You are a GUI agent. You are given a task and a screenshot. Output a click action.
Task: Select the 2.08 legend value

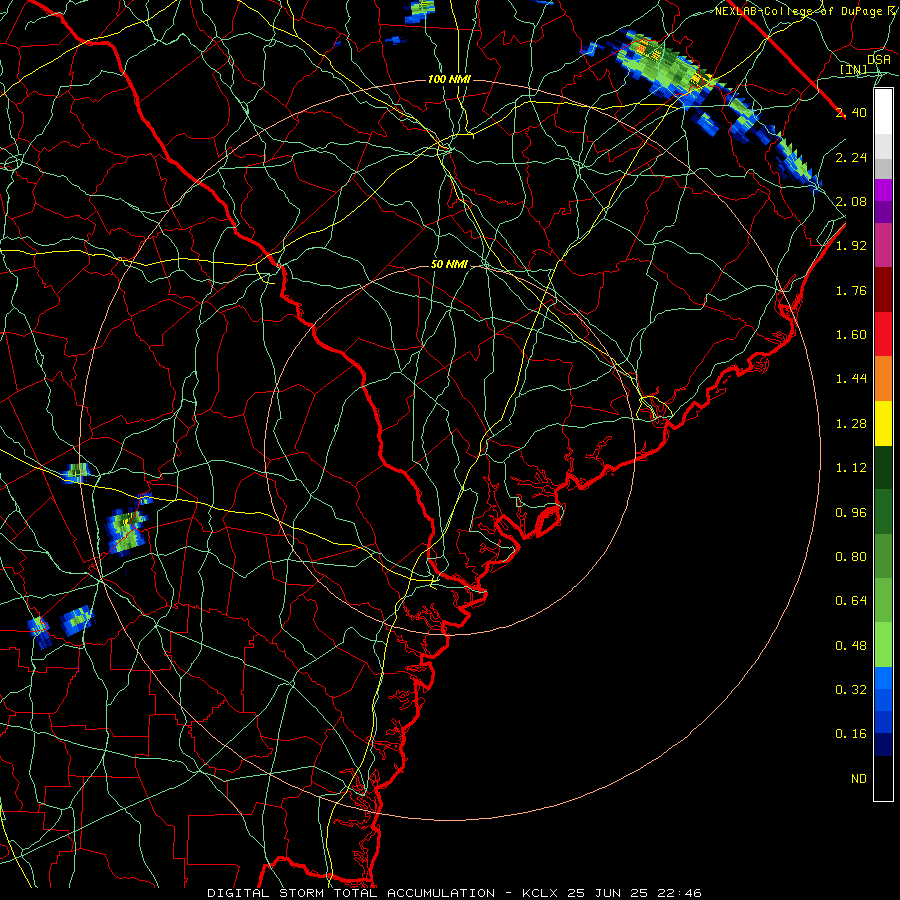851,201
